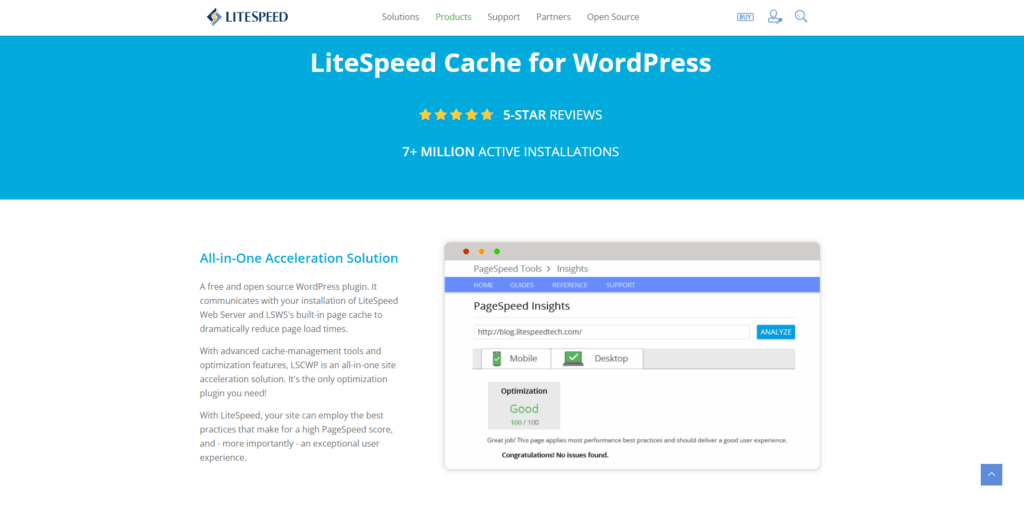Click the blog.litespeedtech.com URL field

(612, 332)
